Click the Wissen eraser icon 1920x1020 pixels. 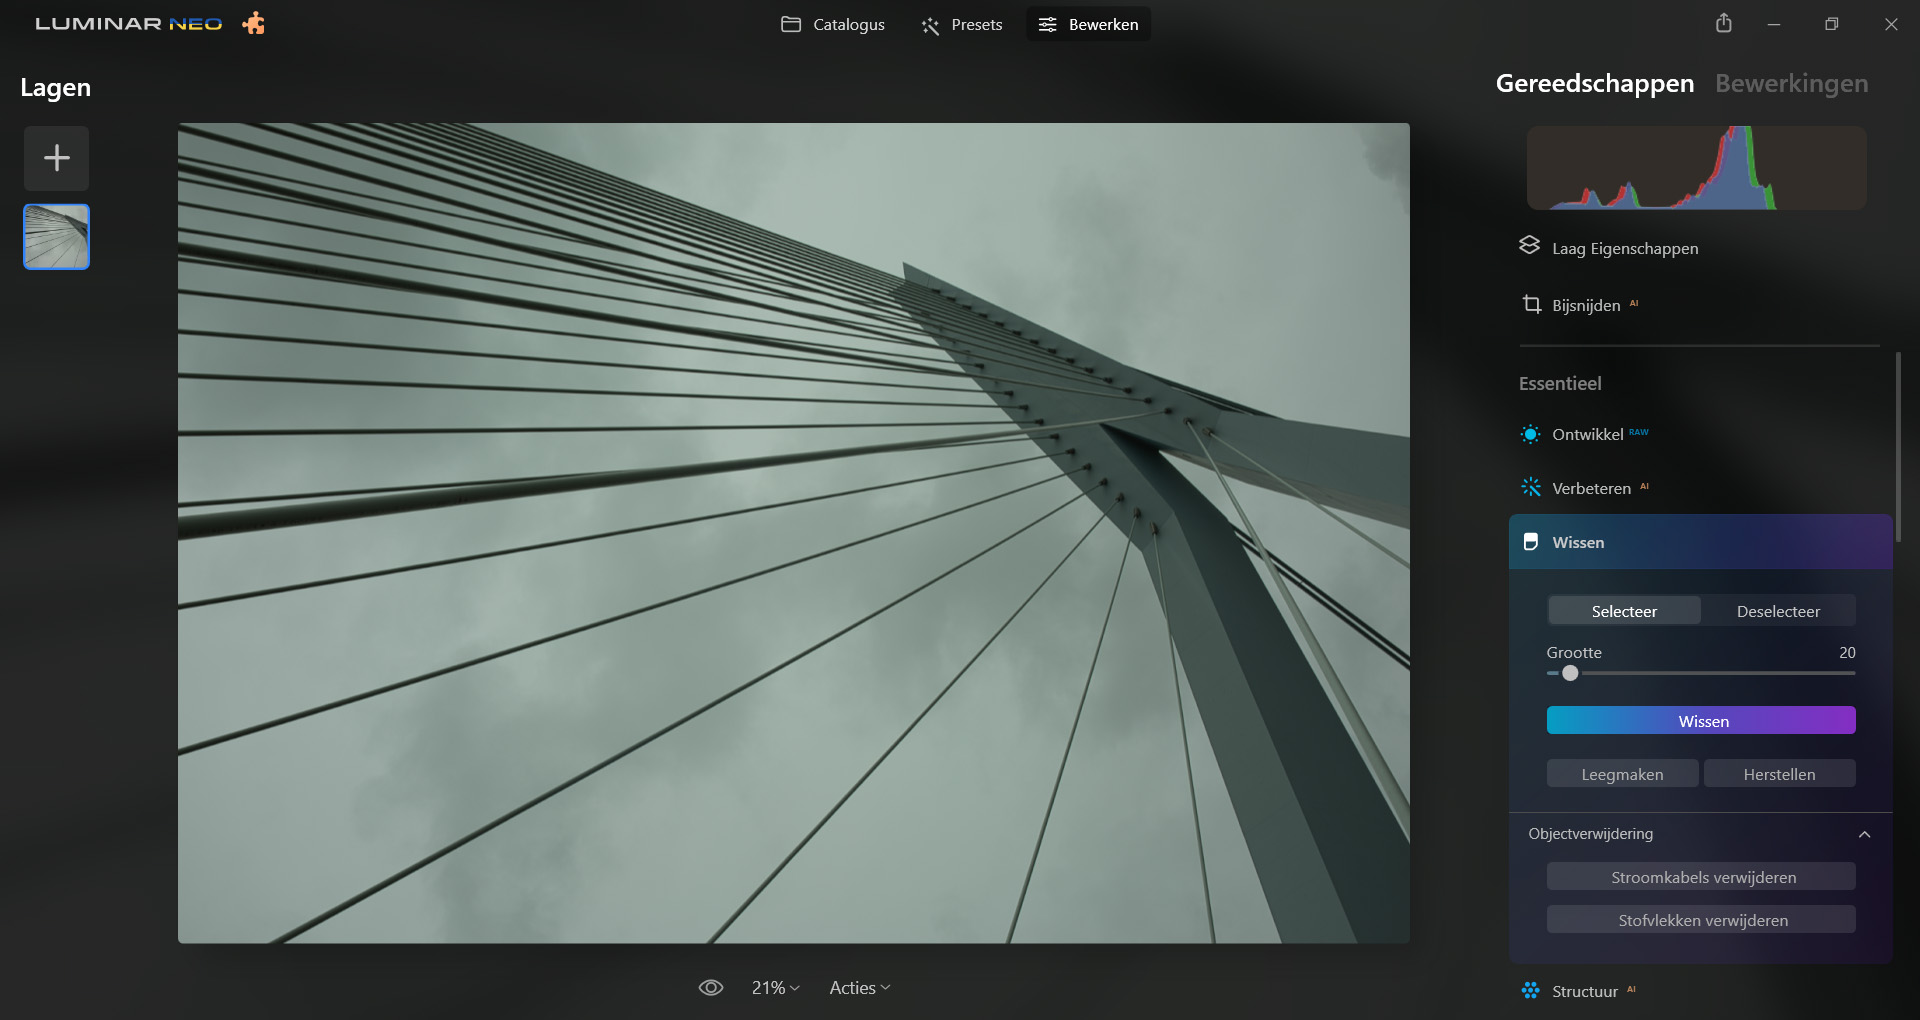[x=1530, y=542]
